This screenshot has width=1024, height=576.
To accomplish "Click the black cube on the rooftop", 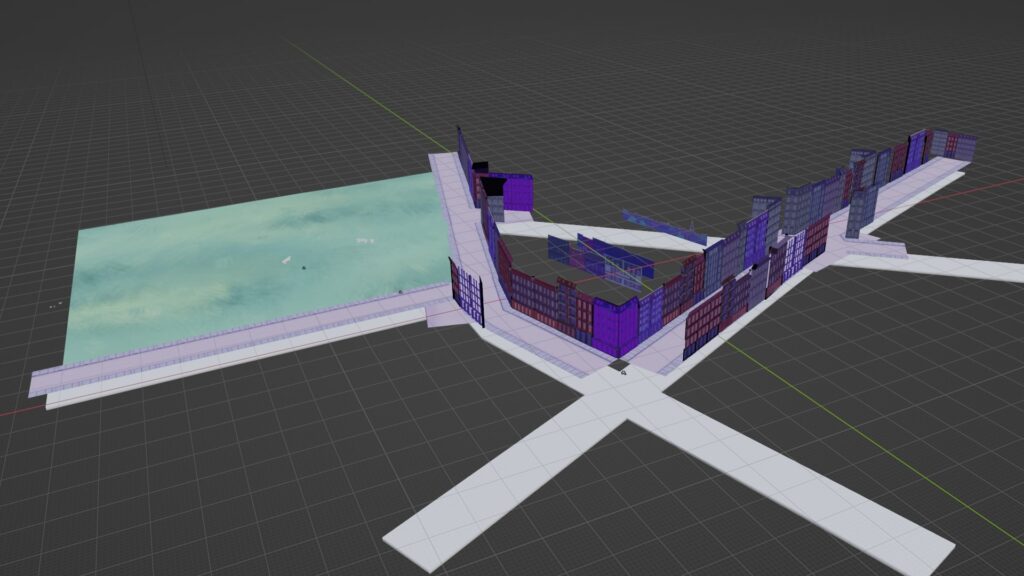I will coord(494,186).
